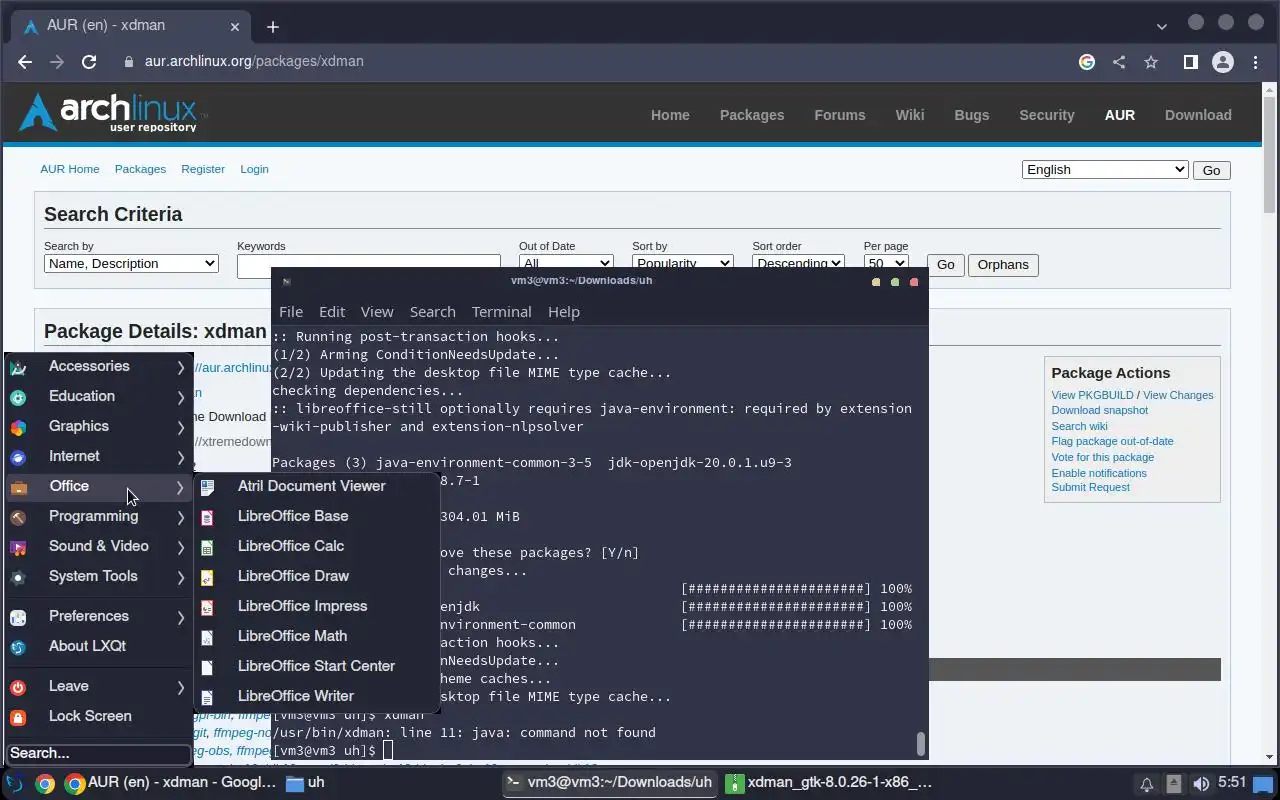Click the Internet category icon
Viewport: 1280px width, 800px height.
tap(18, 457)
